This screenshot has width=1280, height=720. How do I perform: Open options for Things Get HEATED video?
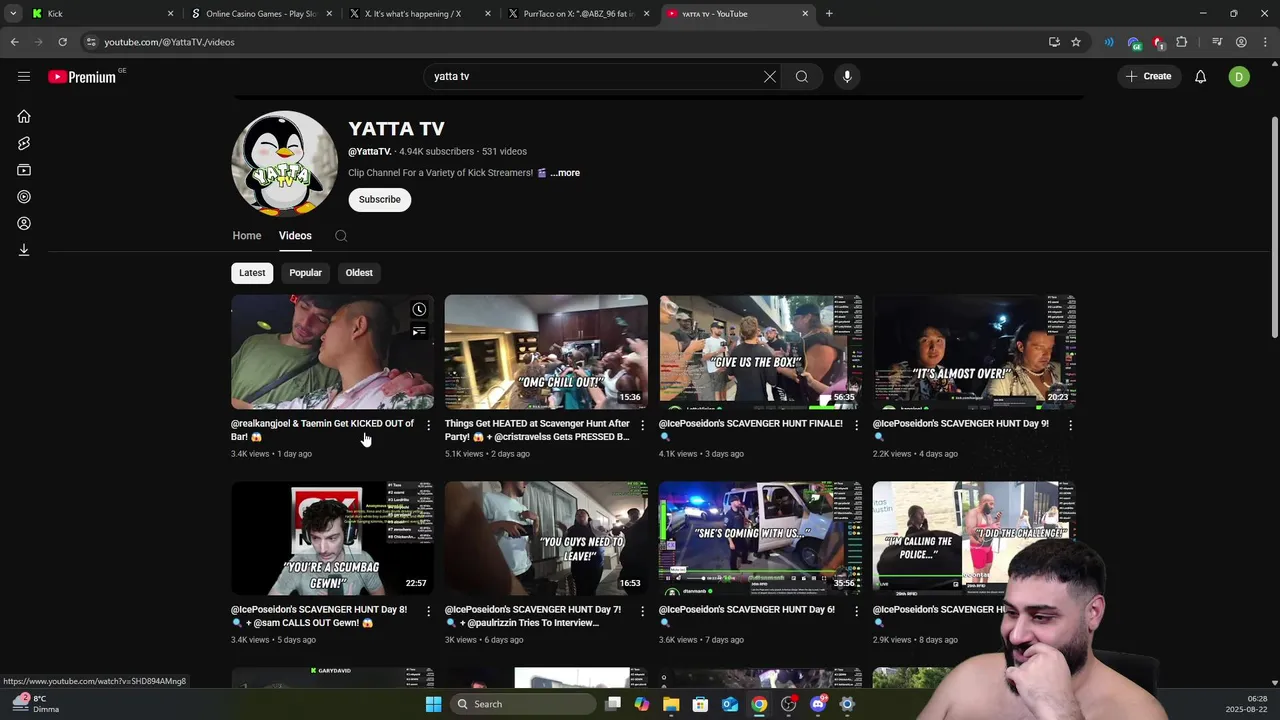click(x=643, y=425)
